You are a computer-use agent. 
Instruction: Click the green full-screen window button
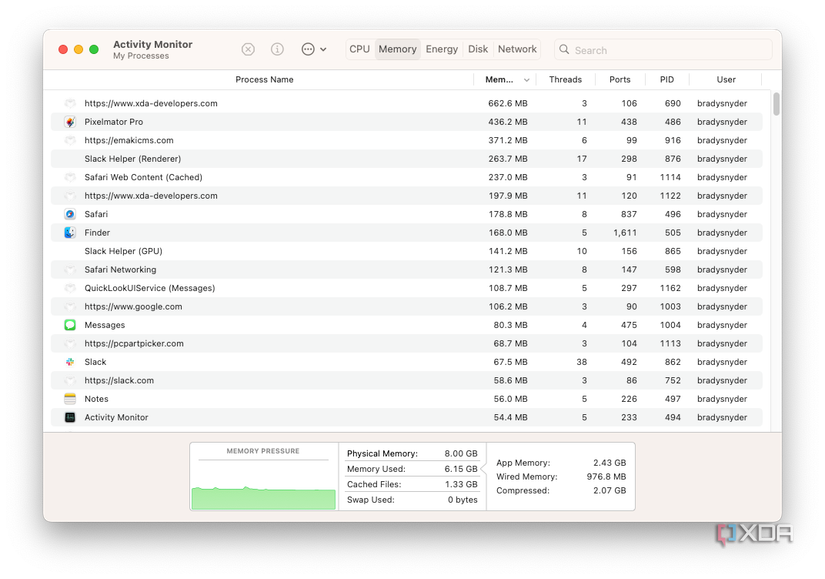point(94,49)
